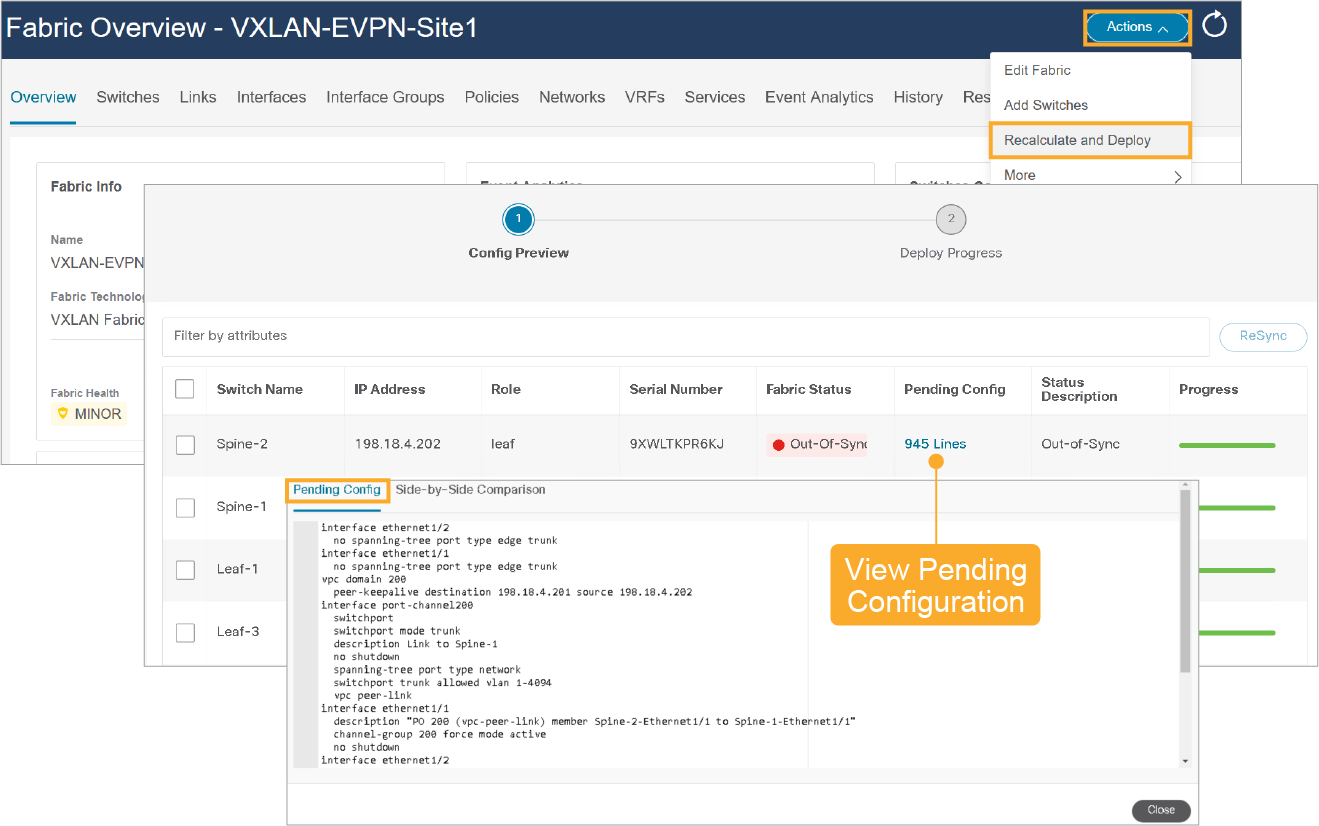Focus the Filter by attributes field
Screen dimensions: 1319x826
pyautogui.click(x=686, y=336)
